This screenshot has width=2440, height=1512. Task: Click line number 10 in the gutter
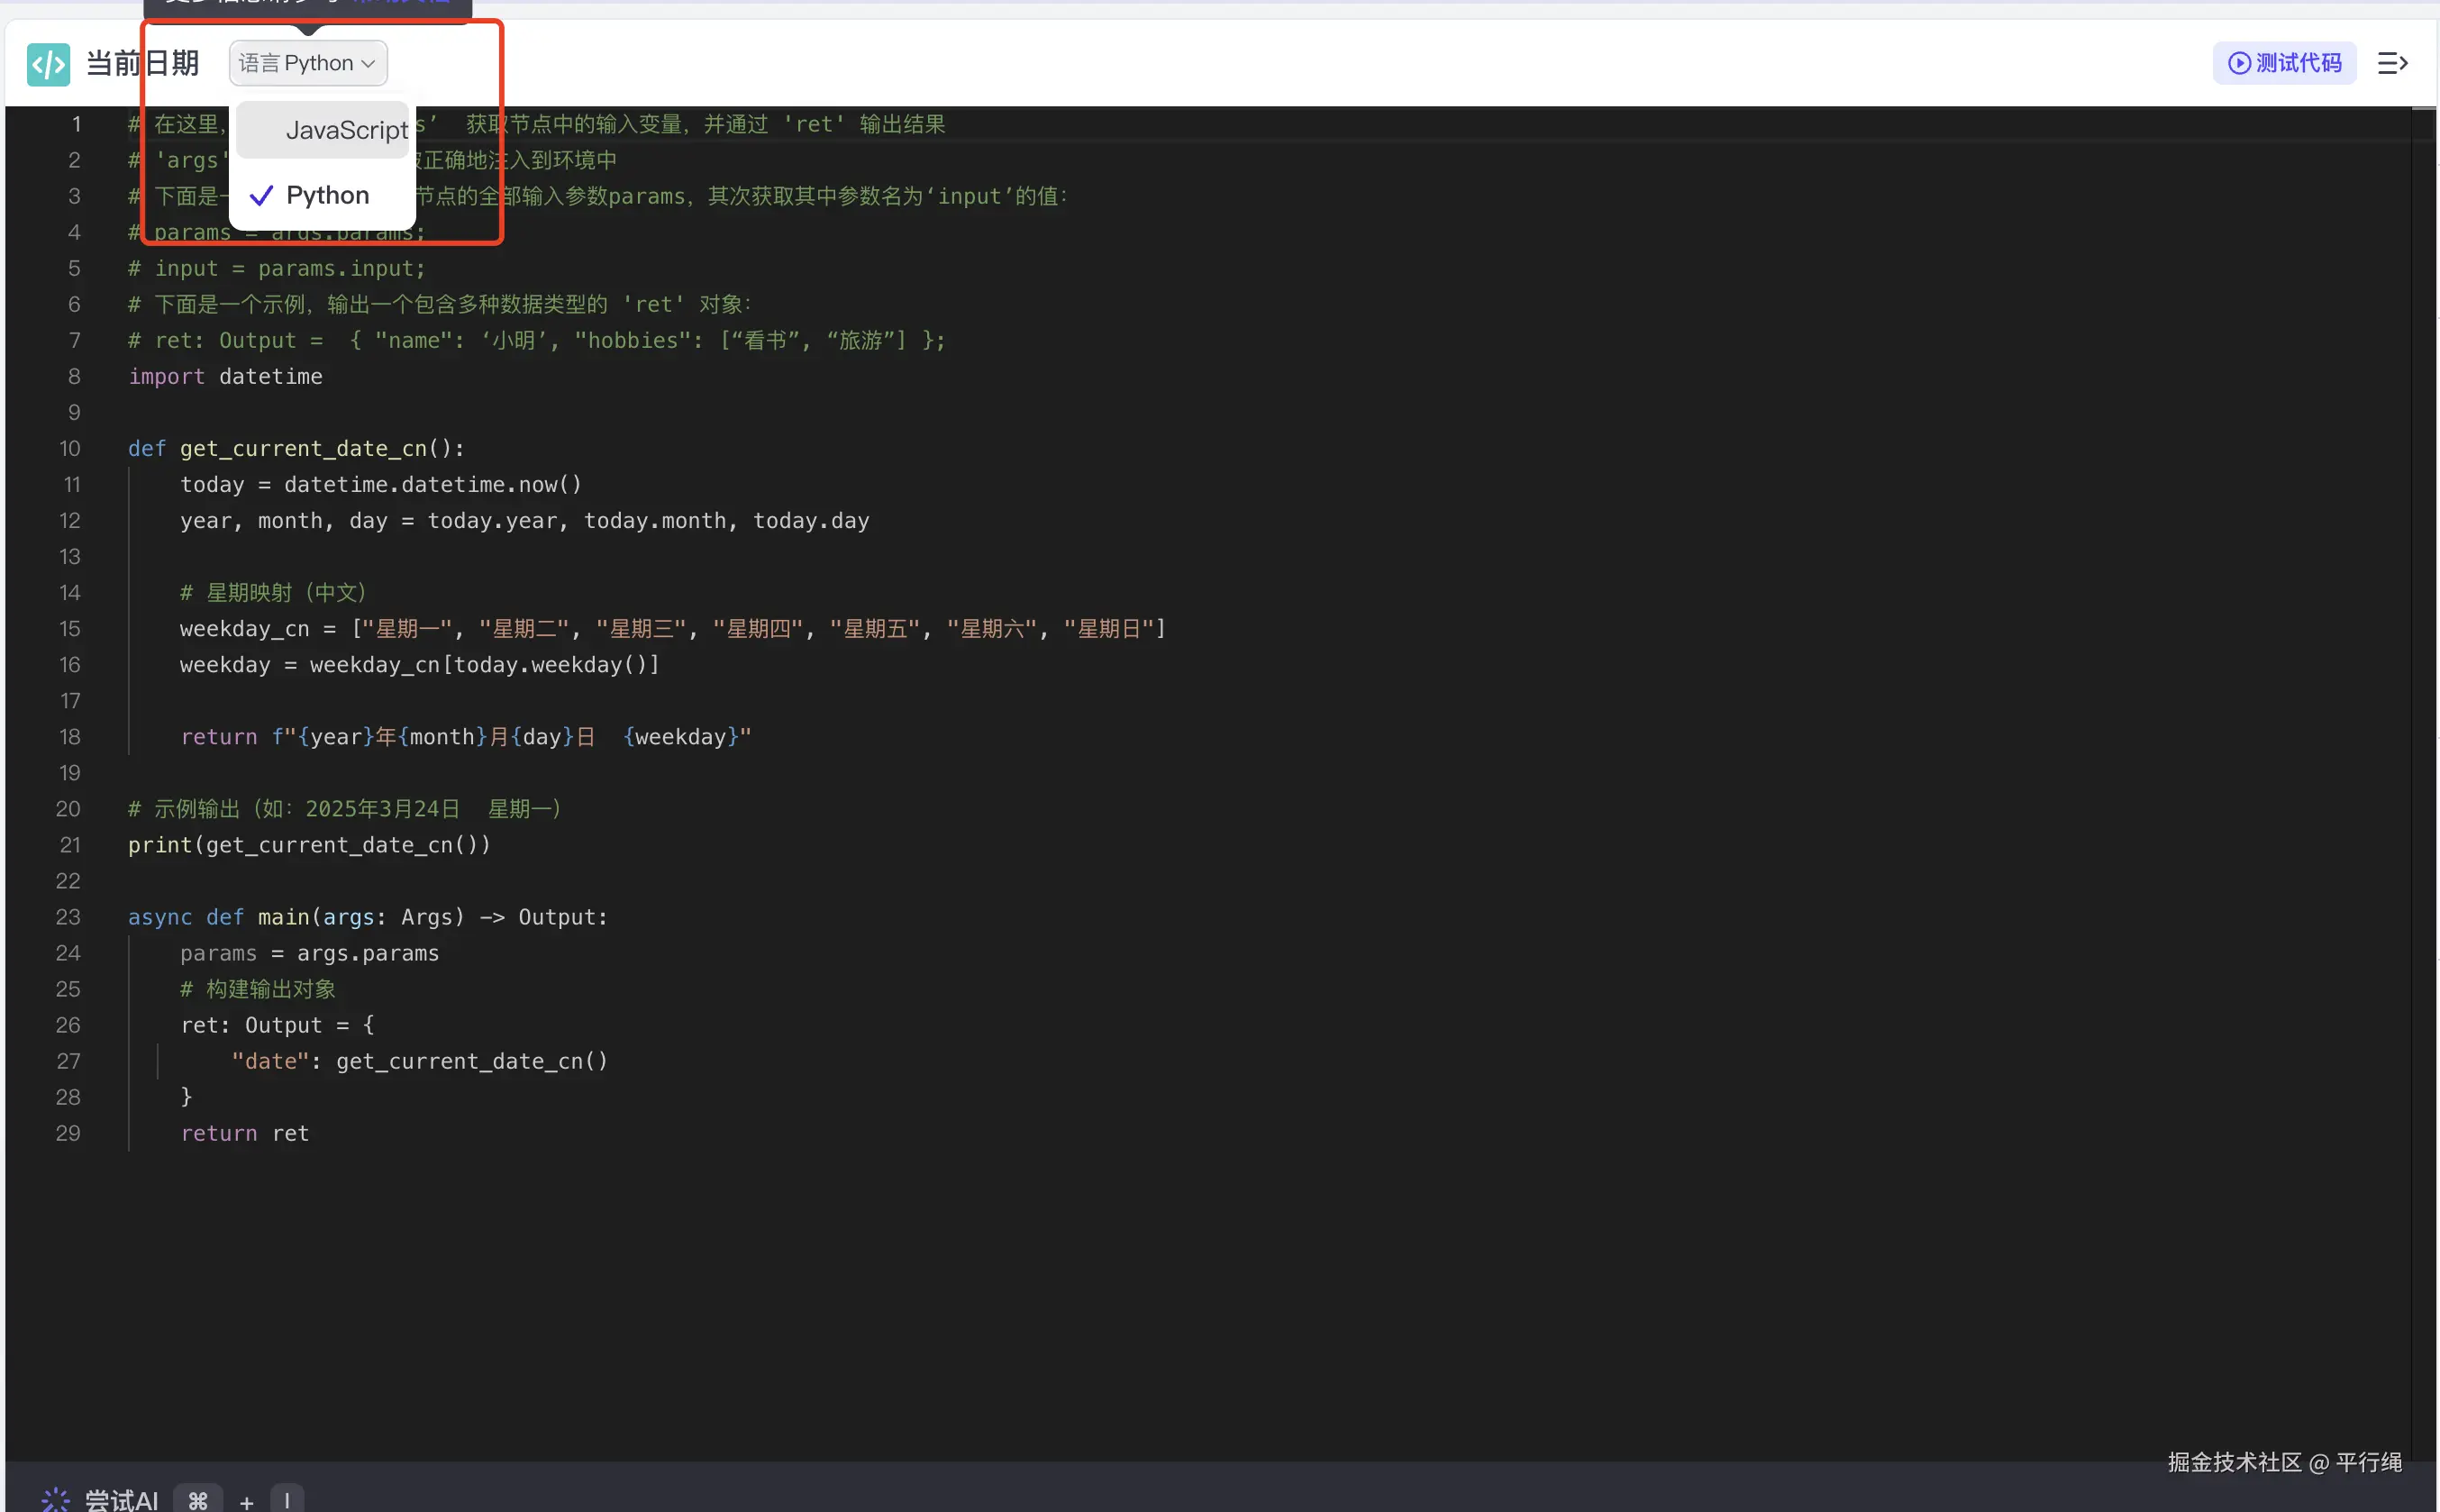pyautogui.click(x=69, y=449)
